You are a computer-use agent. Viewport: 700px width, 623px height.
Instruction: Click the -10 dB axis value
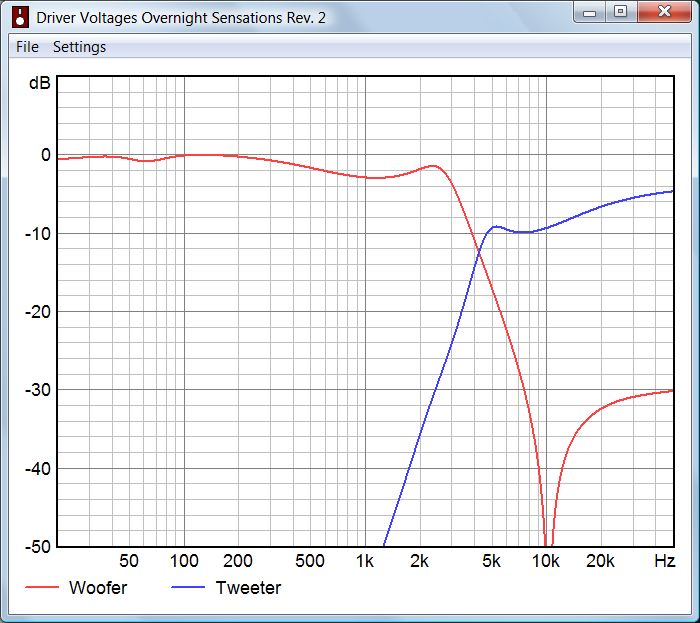click(x=38, y=233)
